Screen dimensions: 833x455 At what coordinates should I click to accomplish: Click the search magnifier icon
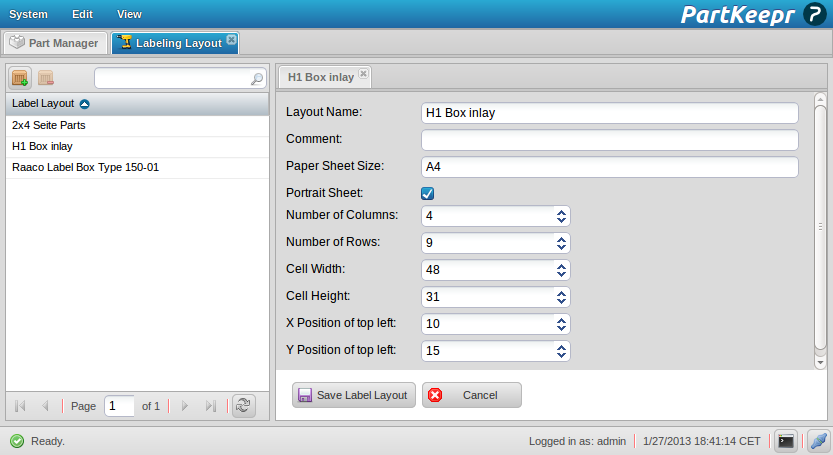pos(257,79)
